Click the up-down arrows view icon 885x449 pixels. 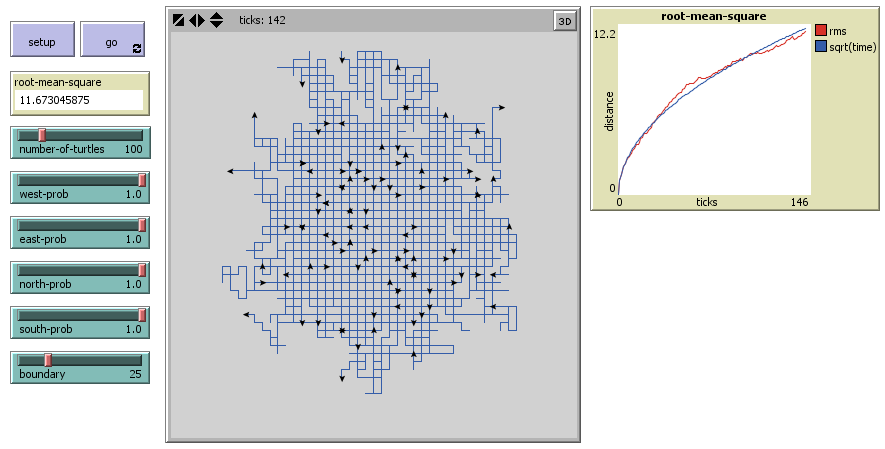point(216,20)
